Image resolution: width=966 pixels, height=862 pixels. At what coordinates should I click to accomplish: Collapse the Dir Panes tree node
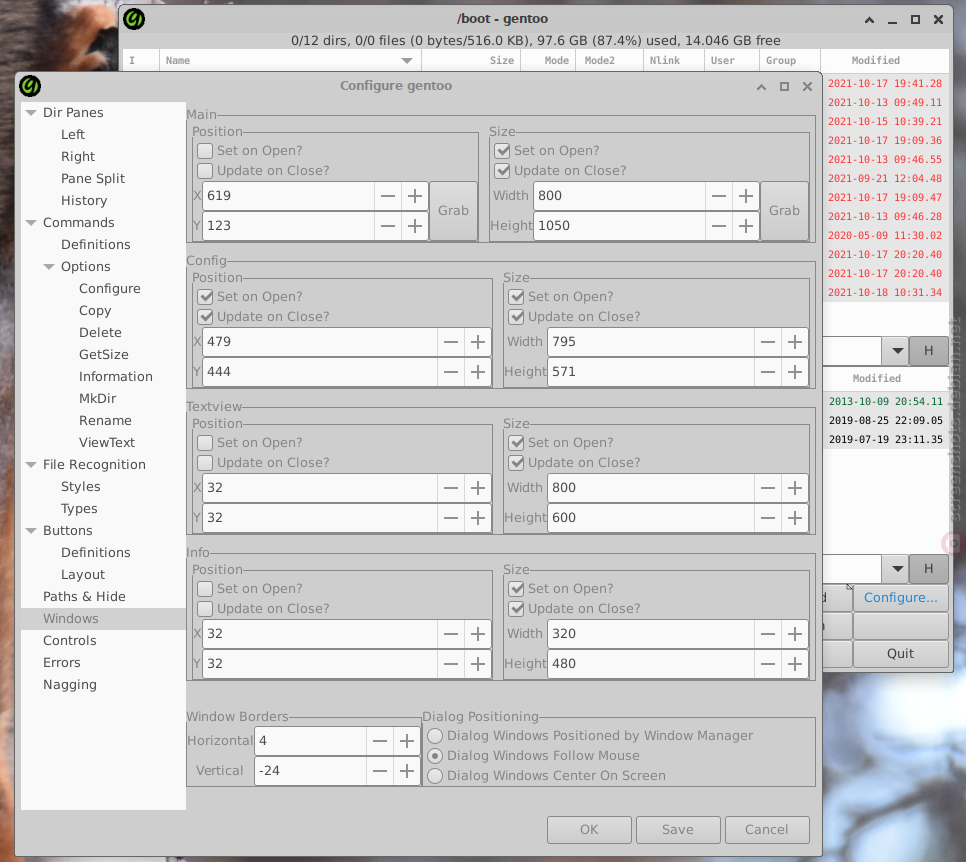coord(31,113)
